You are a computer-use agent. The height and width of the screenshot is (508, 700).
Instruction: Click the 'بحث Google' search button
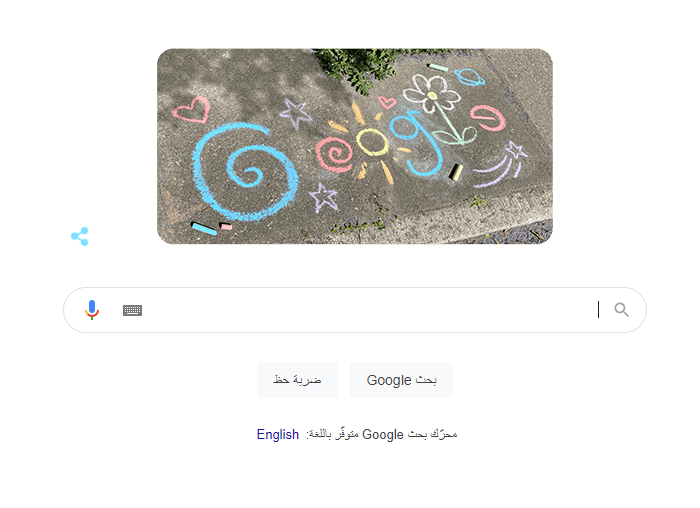tap(401, 380)
